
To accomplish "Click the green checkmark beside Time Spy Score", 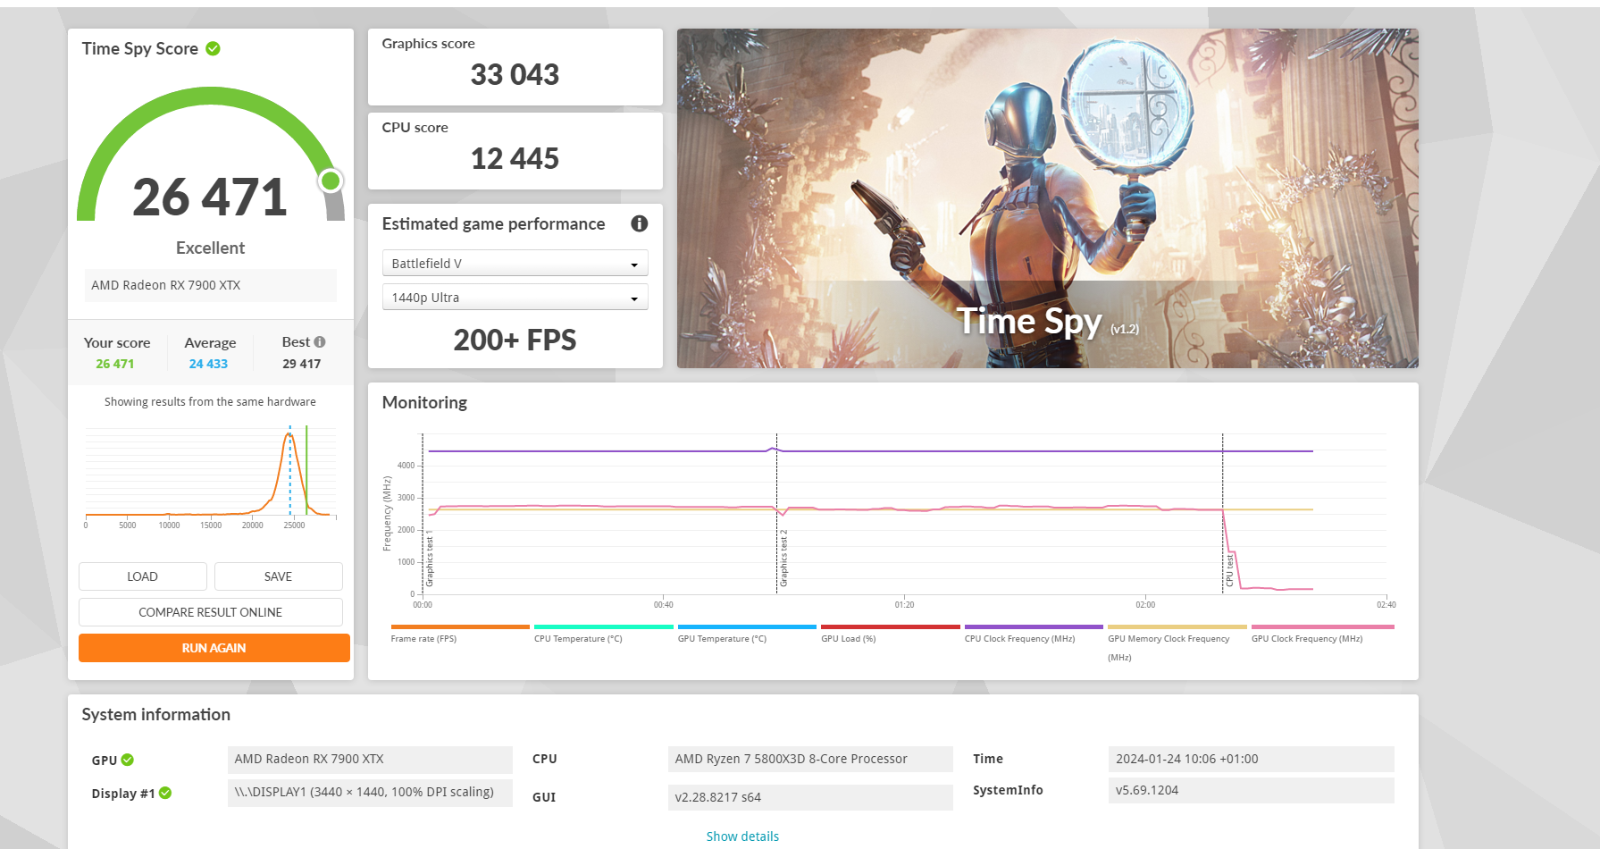I will point(213,48).
